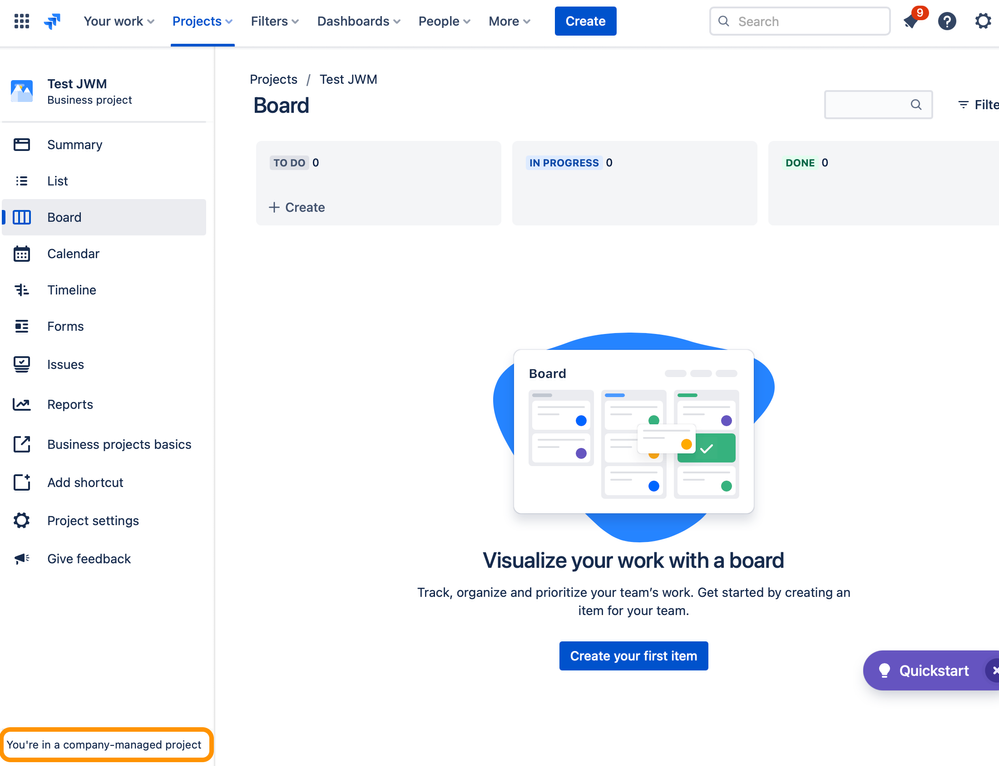Viewport: 999px width, 766px height.
Task: Expand the Filters dropdown
Action: pos(275,21)
